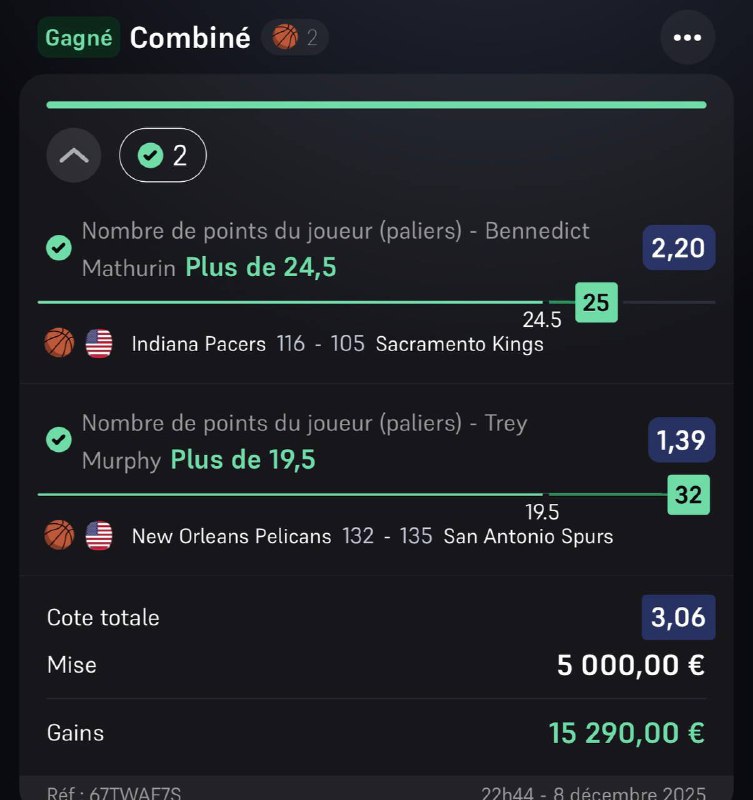Click the 32 points marker on Murphy tracker
The width and height of the screenshot is (753, 800).
(688, 494)
